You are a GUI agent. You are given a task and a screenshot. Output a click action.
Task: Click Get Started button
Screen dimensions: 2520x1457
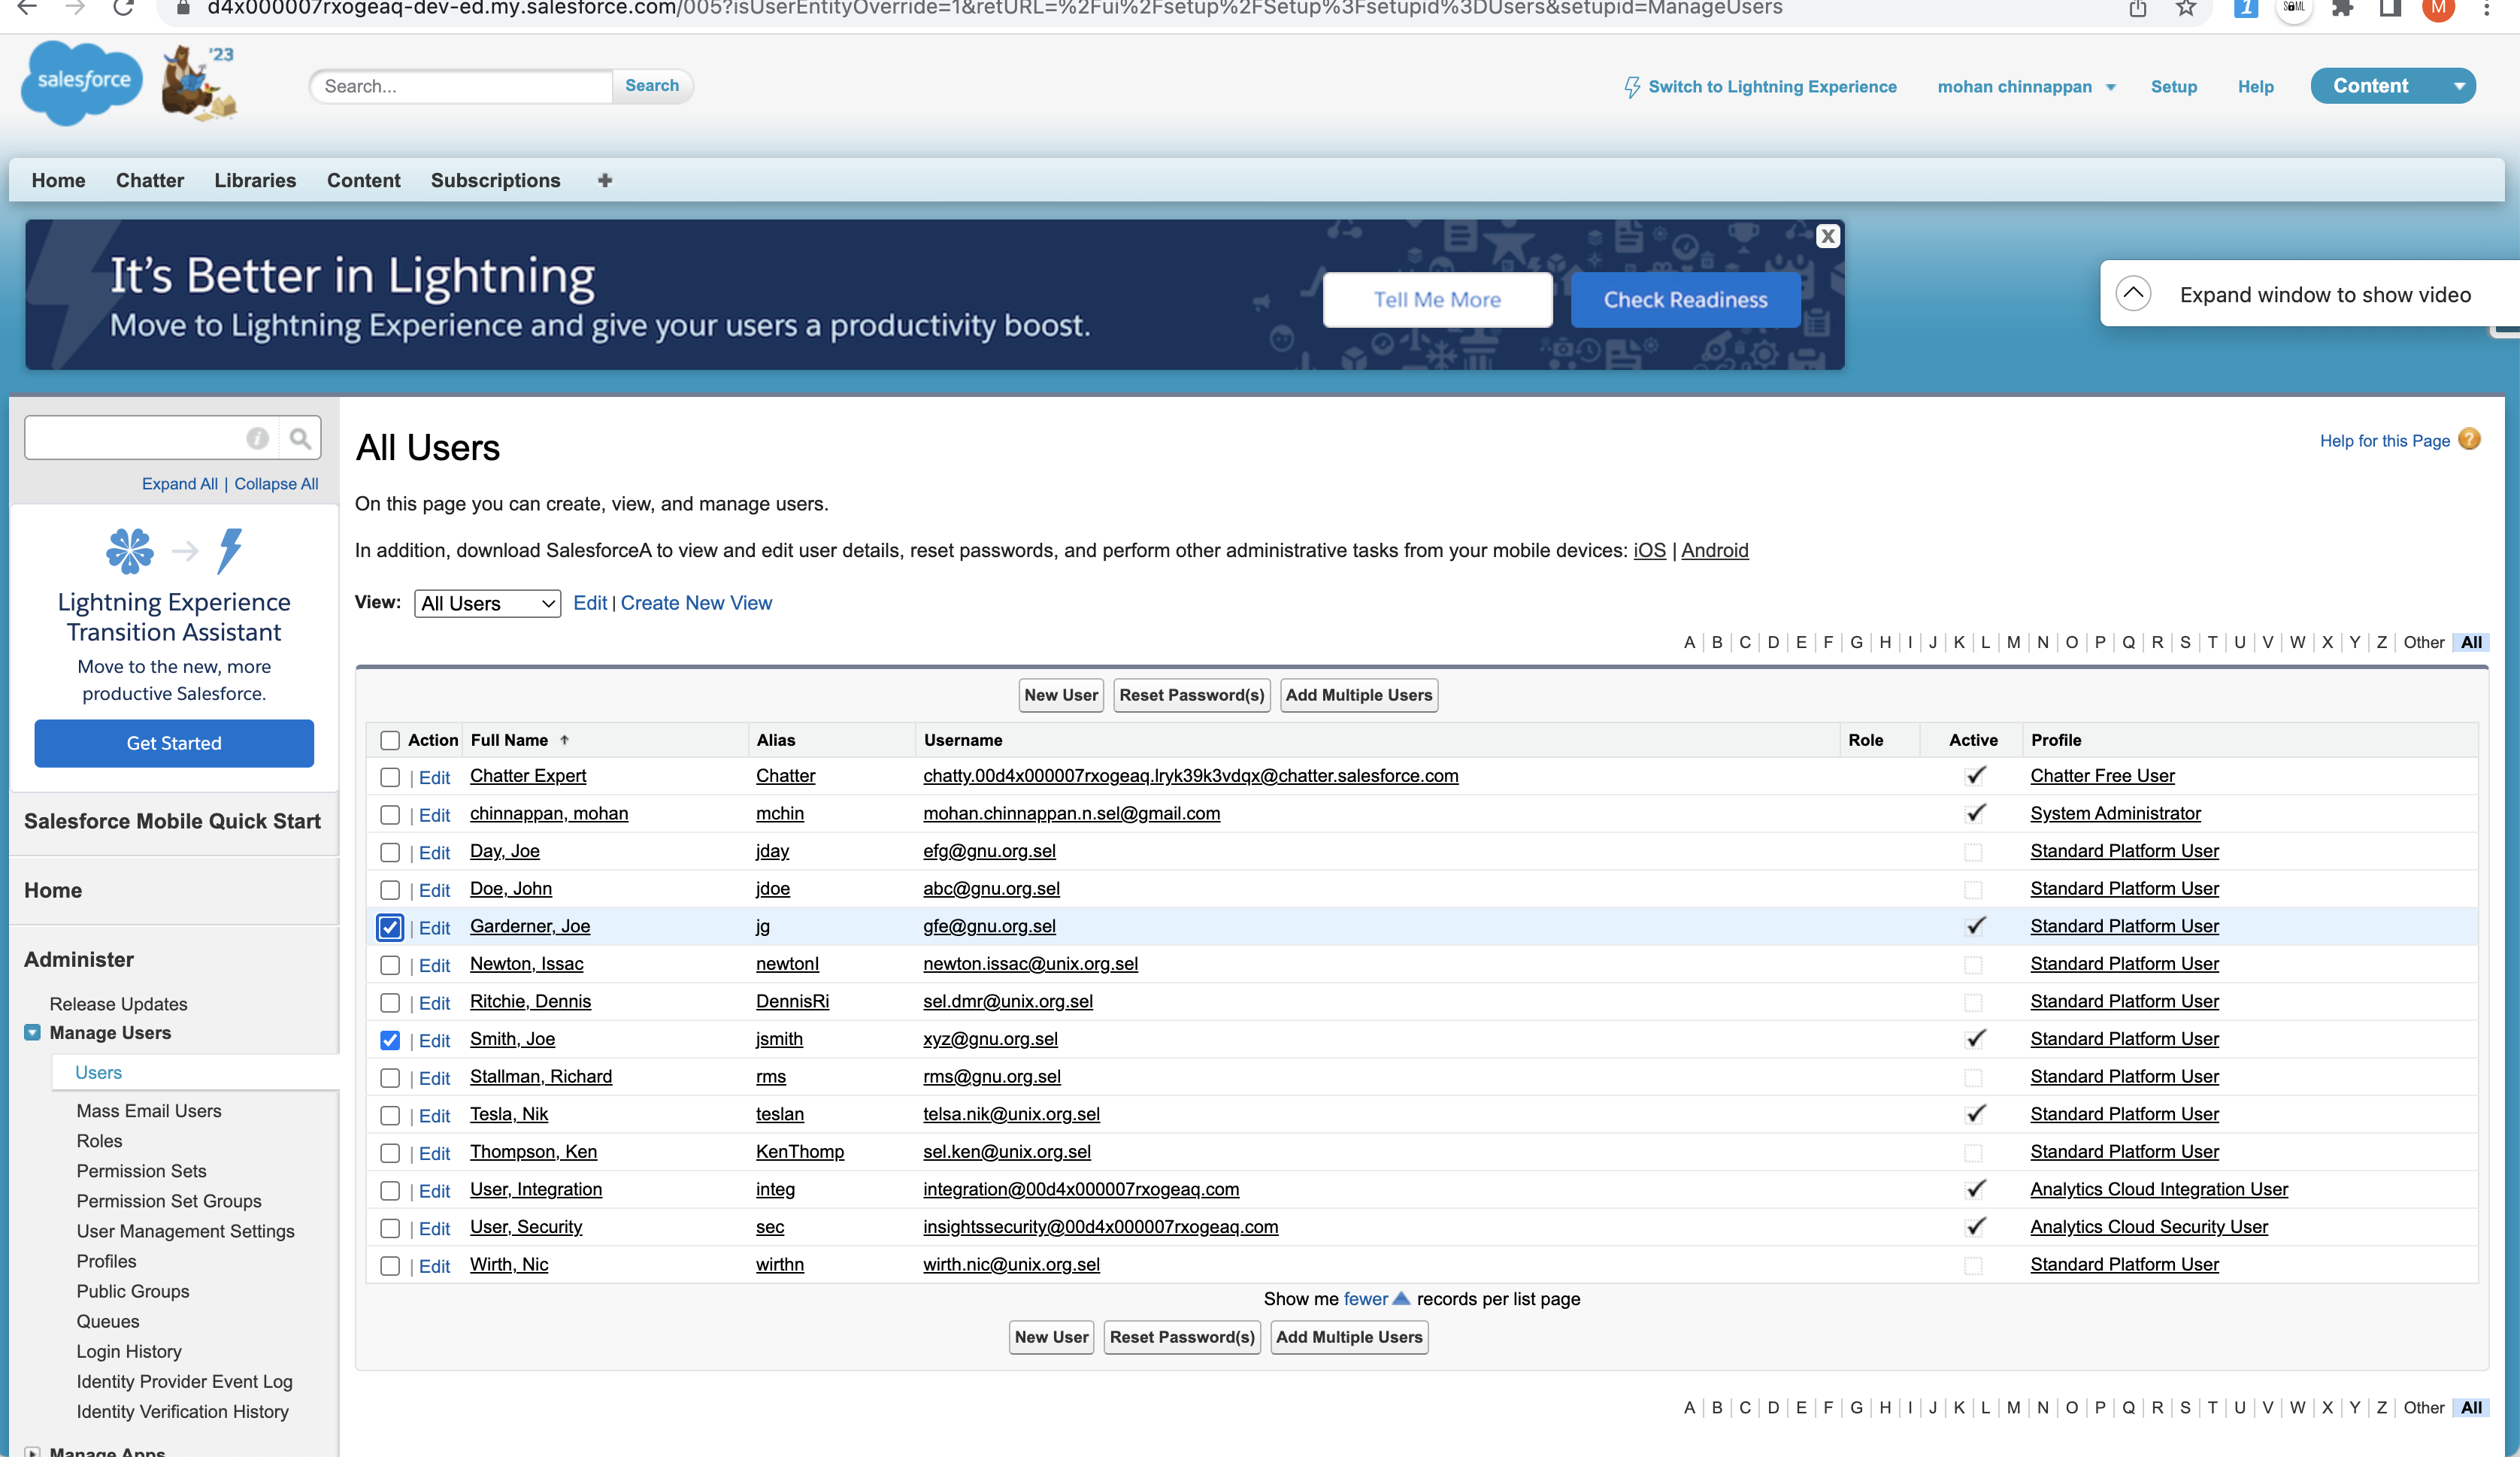click(174, 743)
